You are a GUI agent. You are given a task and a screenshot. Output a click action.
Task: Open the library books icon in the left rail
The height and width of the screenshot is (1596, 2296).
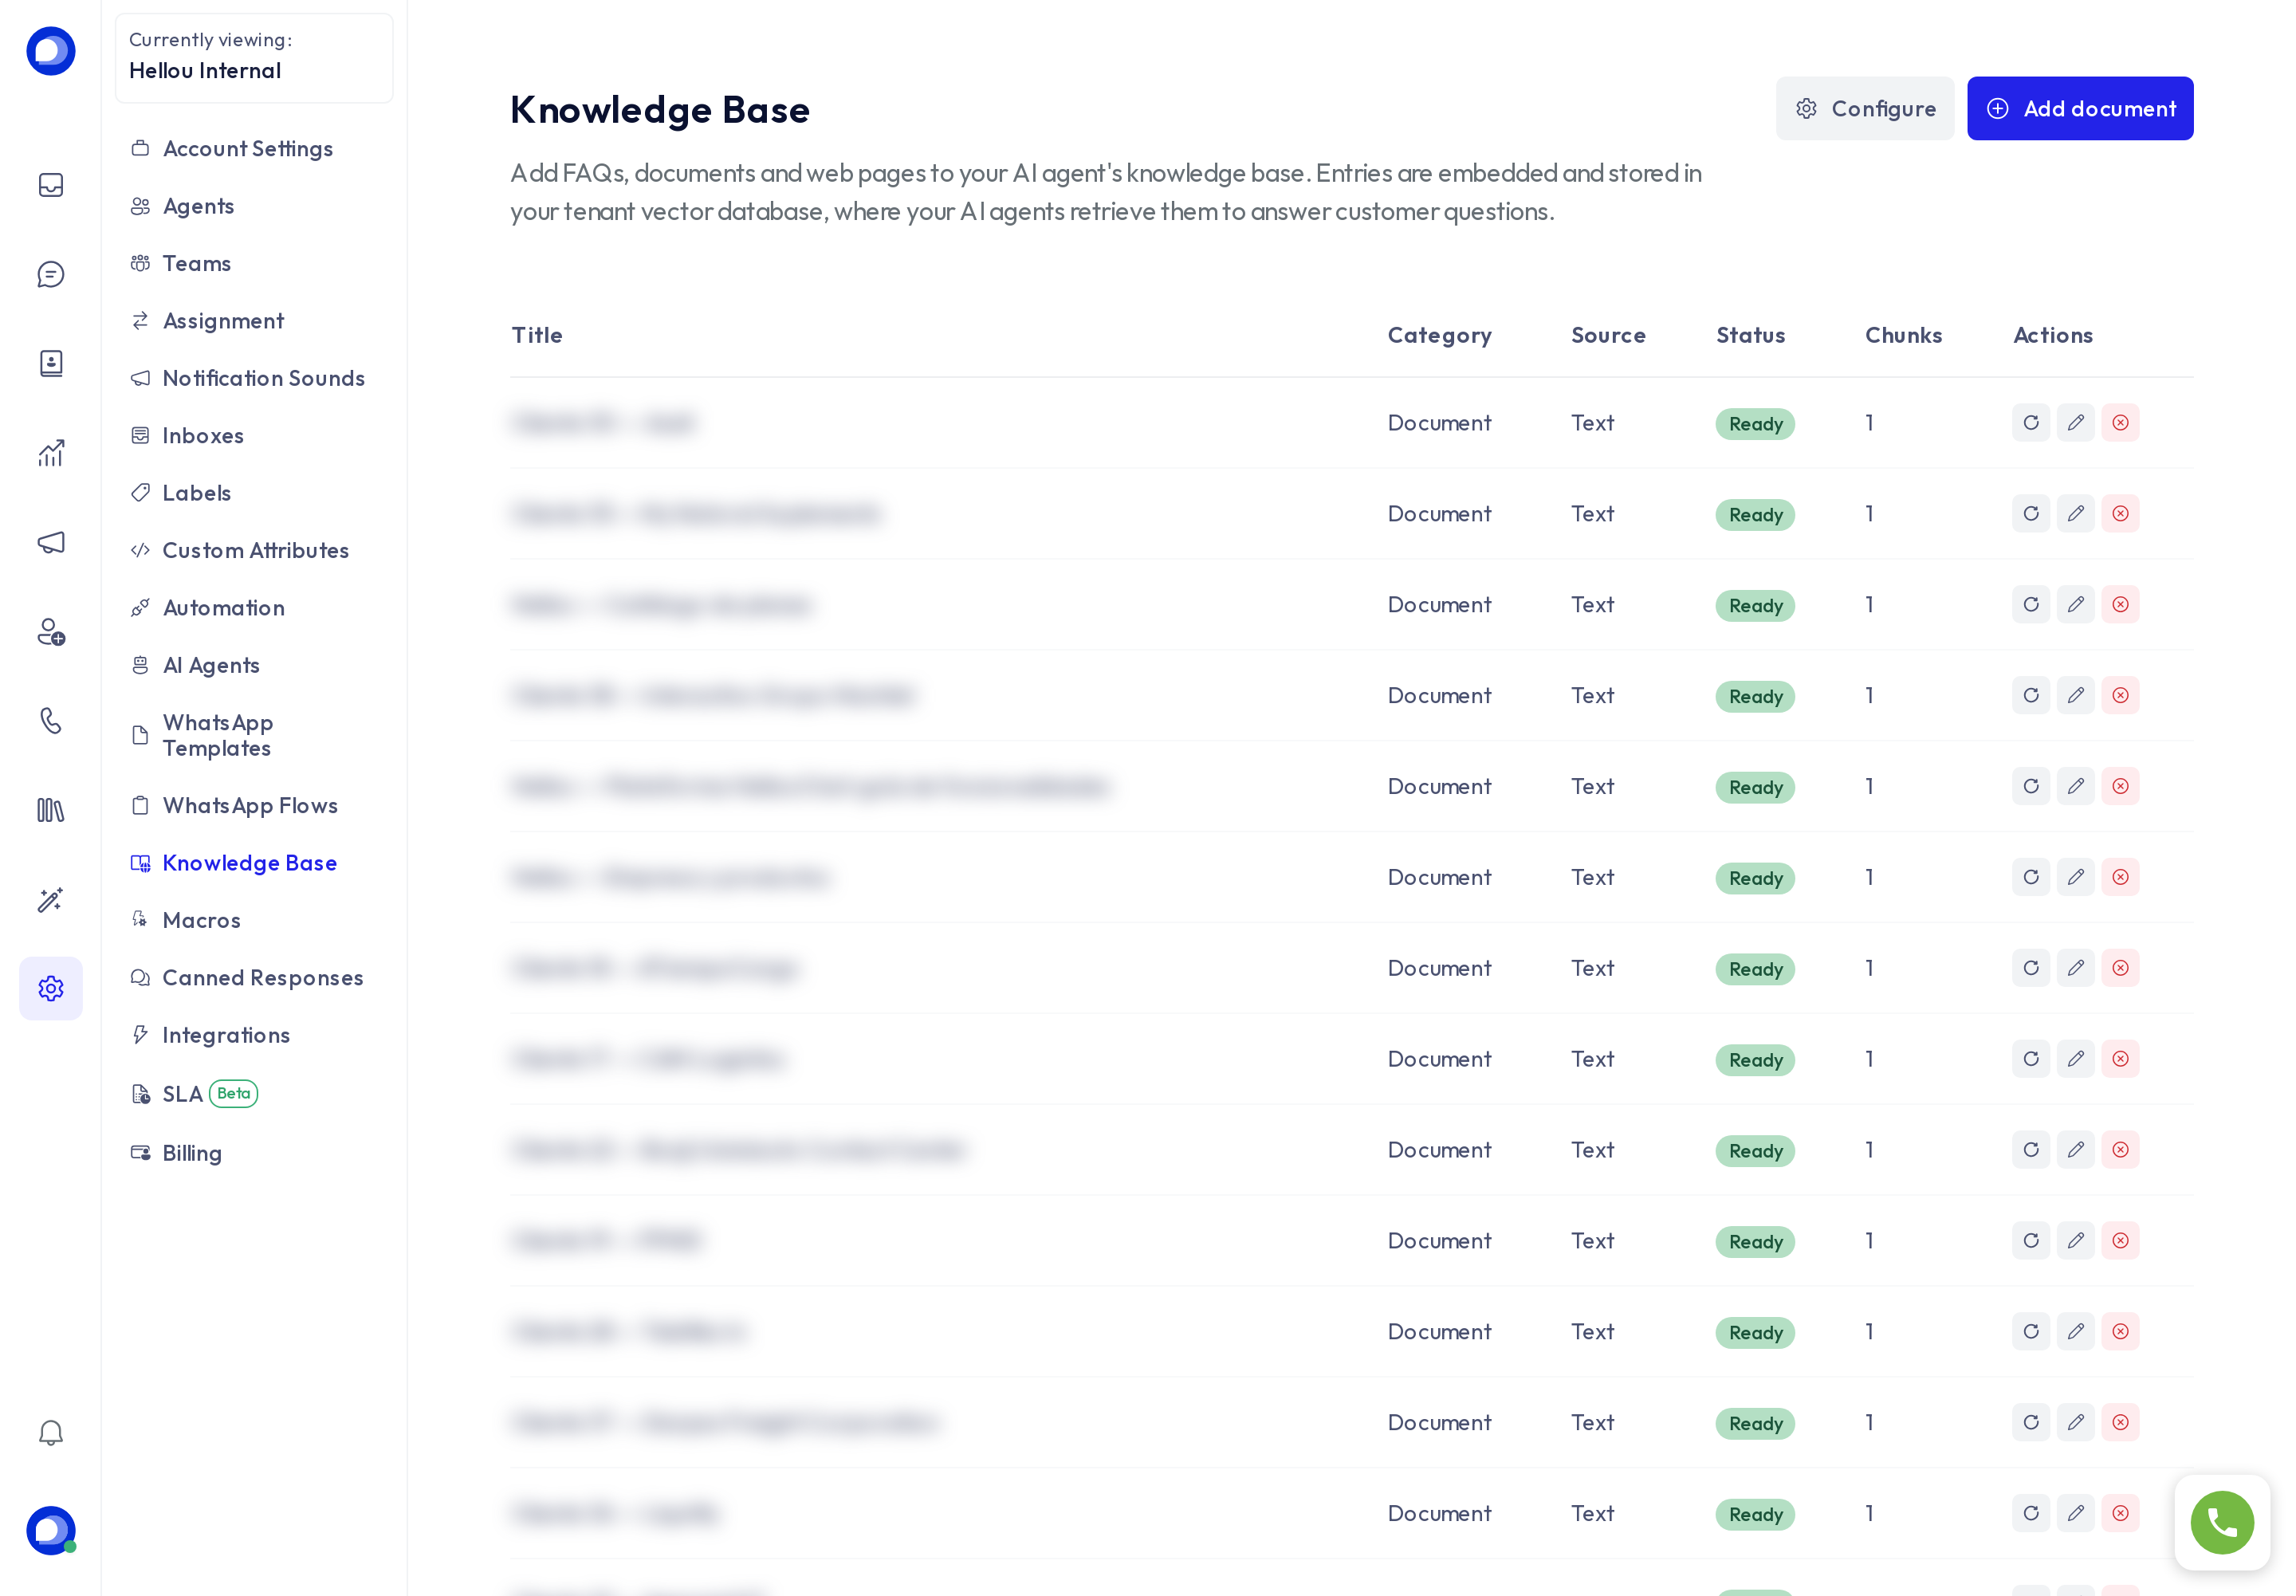[x=51, y=810]
